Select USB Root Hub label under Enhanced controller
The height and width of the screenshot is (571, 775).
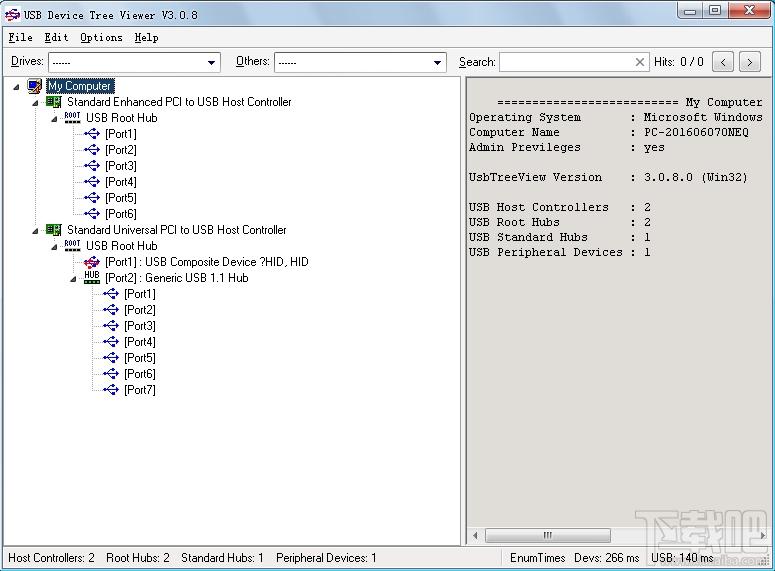[122, 118]
